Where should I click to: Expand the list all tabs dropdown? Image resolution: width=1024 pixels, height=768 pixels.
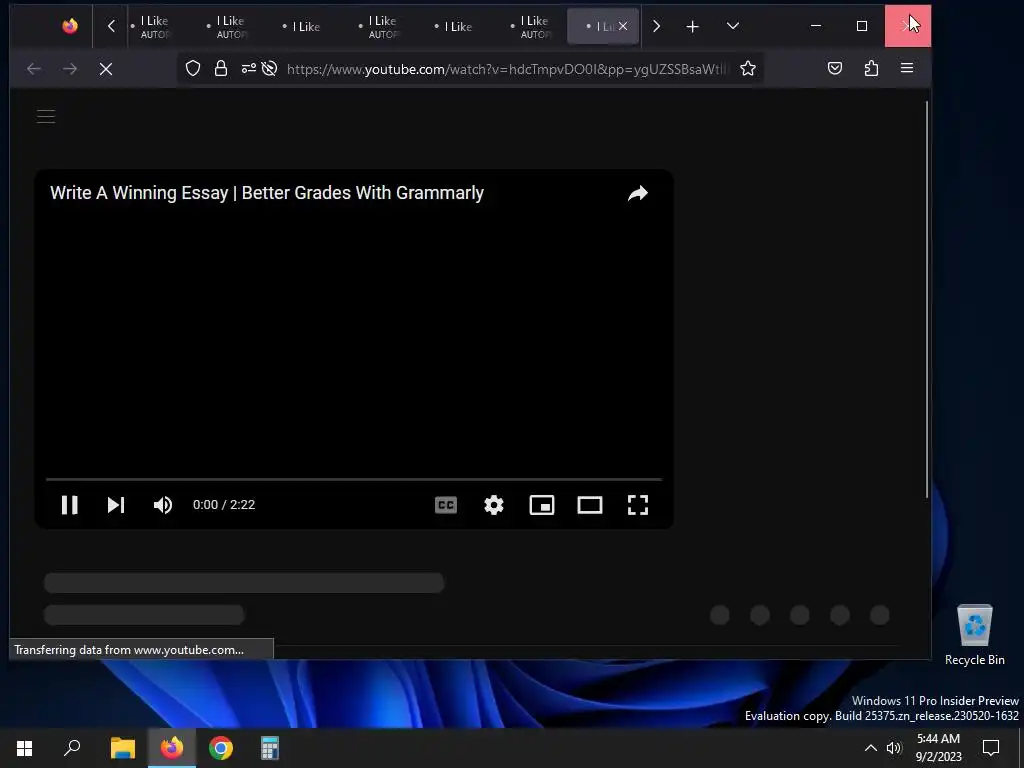click(x=733, y=26)
